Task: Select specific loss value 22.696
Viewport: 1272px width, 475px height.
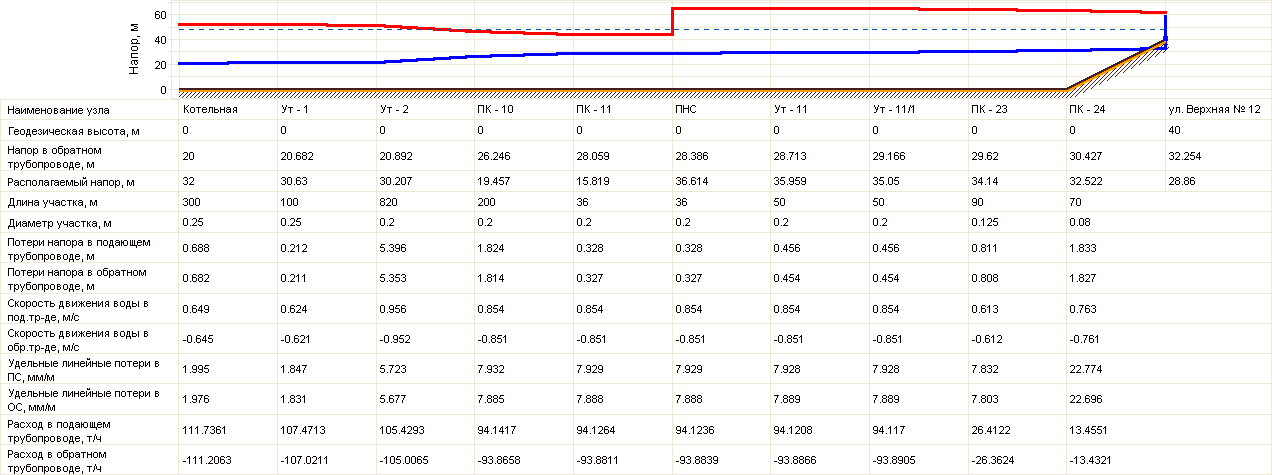Action: coord(1086,399)
